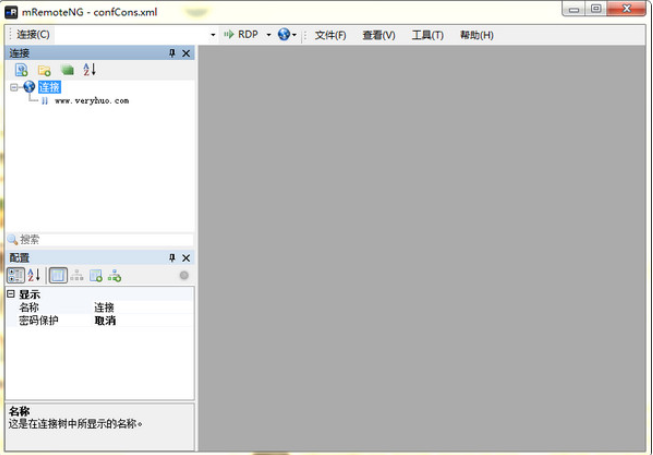The width and height of the screenshot is (653, 455).
Task: Click the green view icon in 连接 toolbar
Action: [67, 70]
